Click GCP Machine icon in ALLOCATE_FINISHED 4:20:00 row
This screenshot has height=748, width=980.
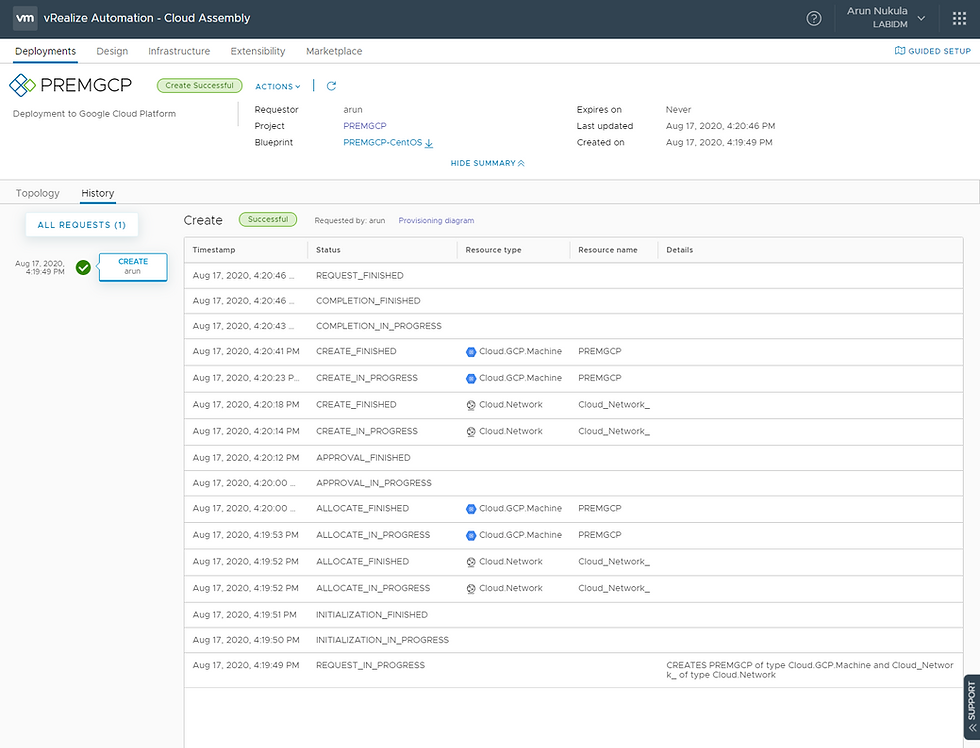[x=471, y=509]
